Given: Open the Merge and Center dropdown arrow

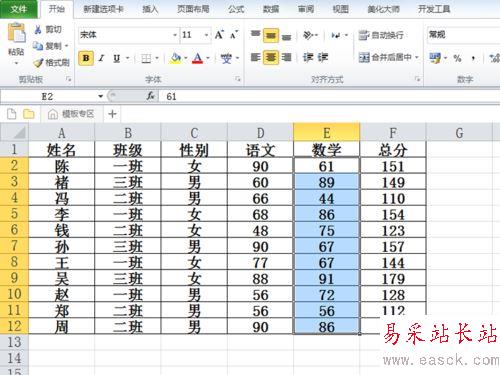Looking at the screenshot, I should [x=417, y=58].
